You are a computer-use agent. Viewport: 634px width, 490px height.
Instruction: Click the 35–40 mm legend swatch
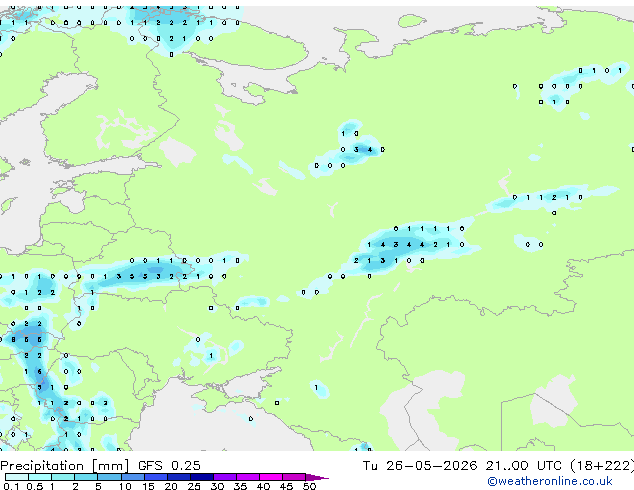click(247, 477)
